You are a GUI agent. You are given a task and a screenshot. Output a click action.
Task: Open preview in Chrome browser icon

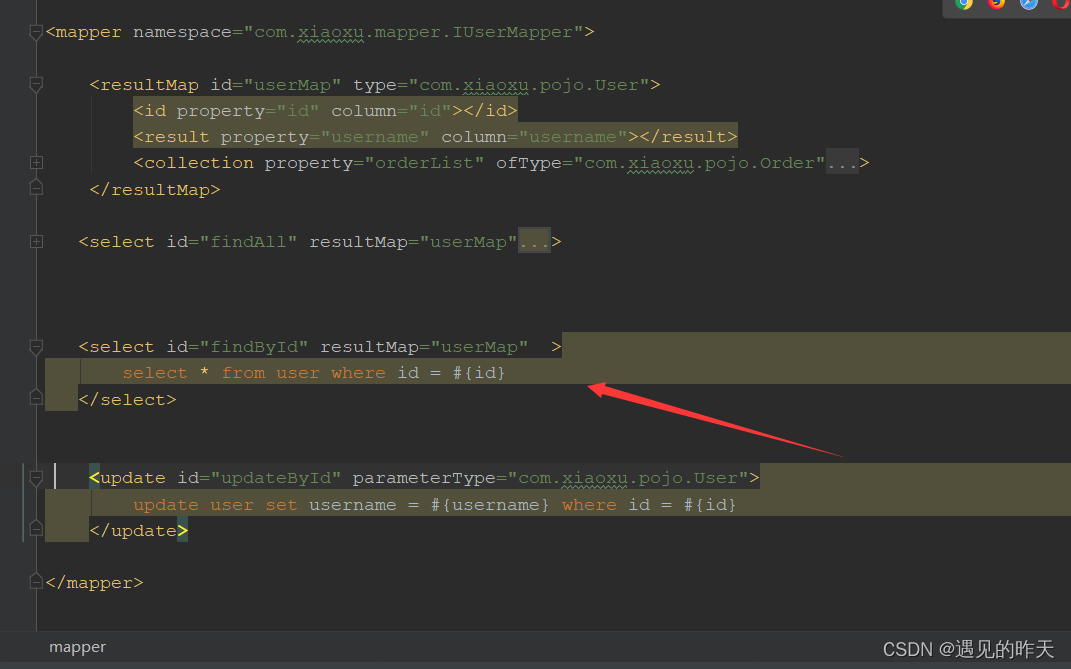coord(964,3)
